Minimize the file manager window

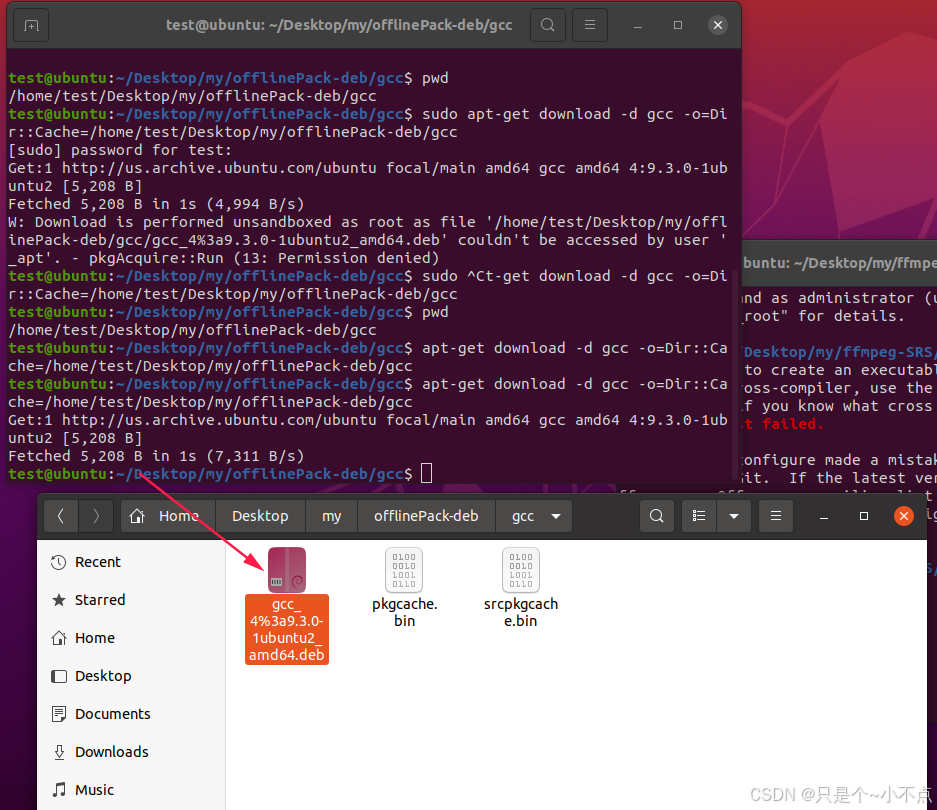click(823, 516)
